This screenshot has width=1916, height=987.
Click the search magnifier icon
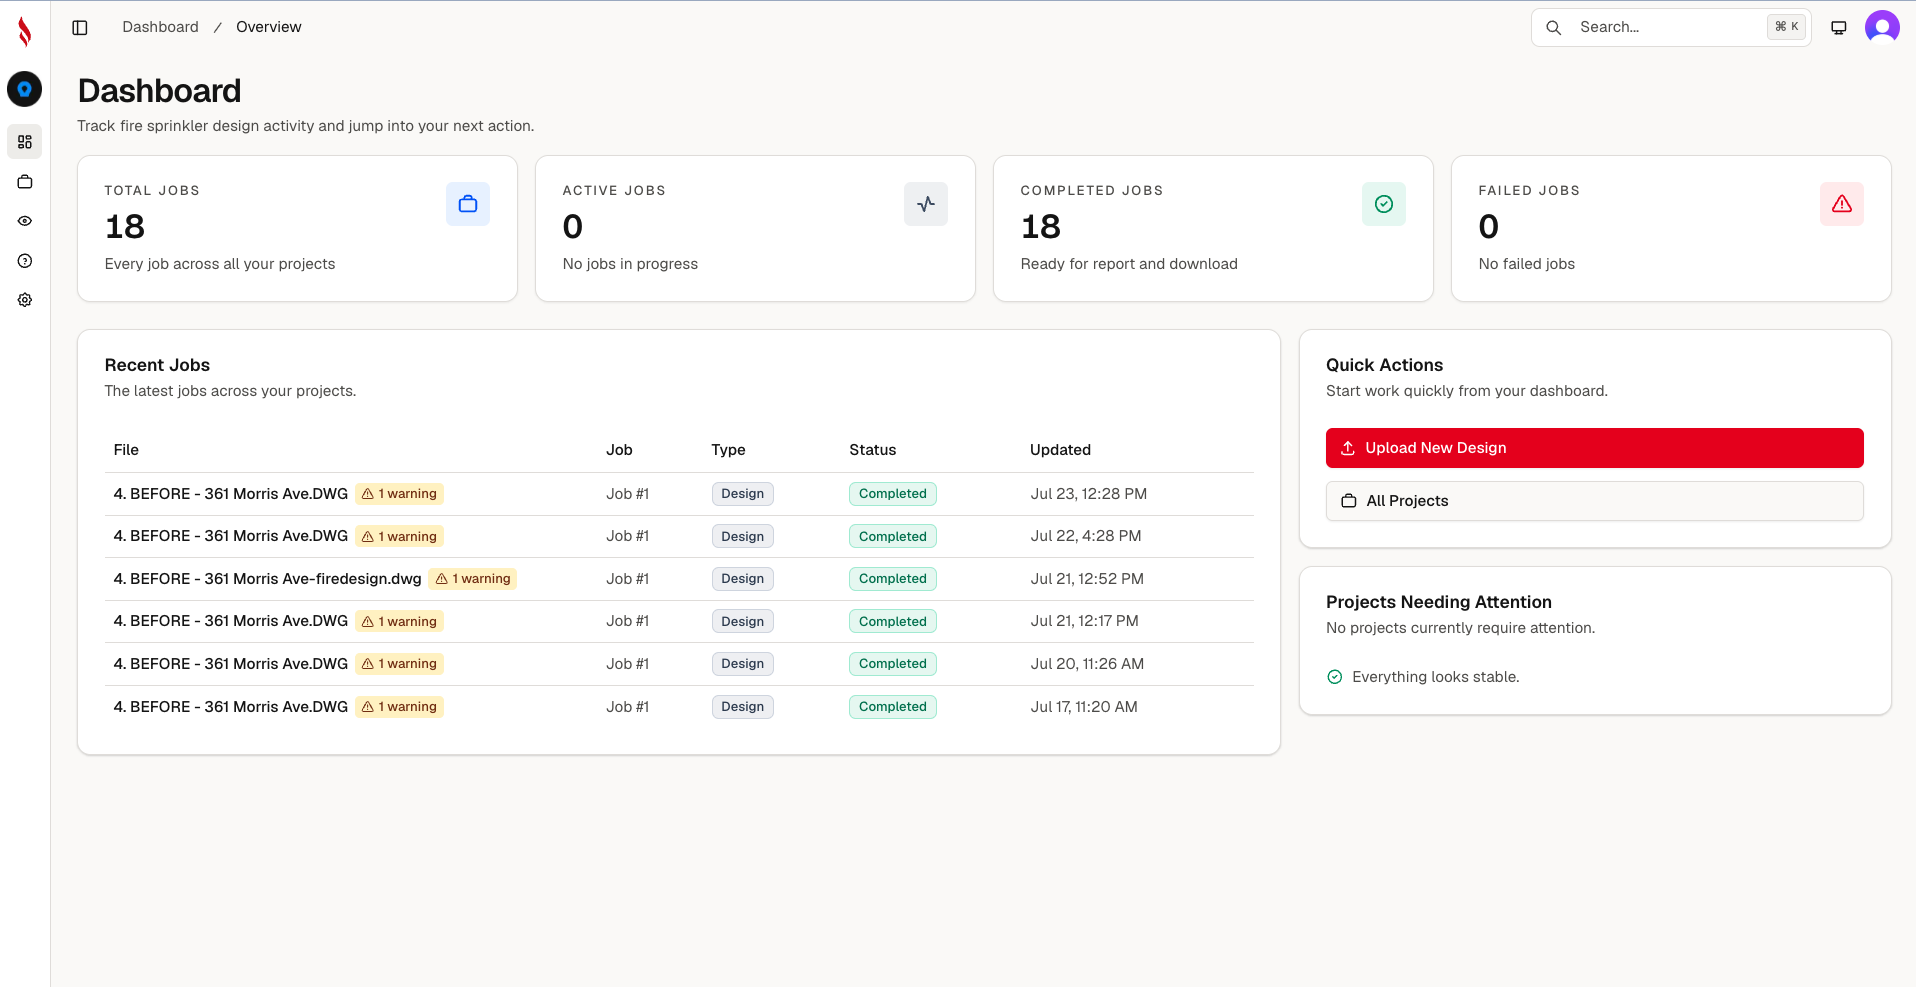pos(1554,28)
